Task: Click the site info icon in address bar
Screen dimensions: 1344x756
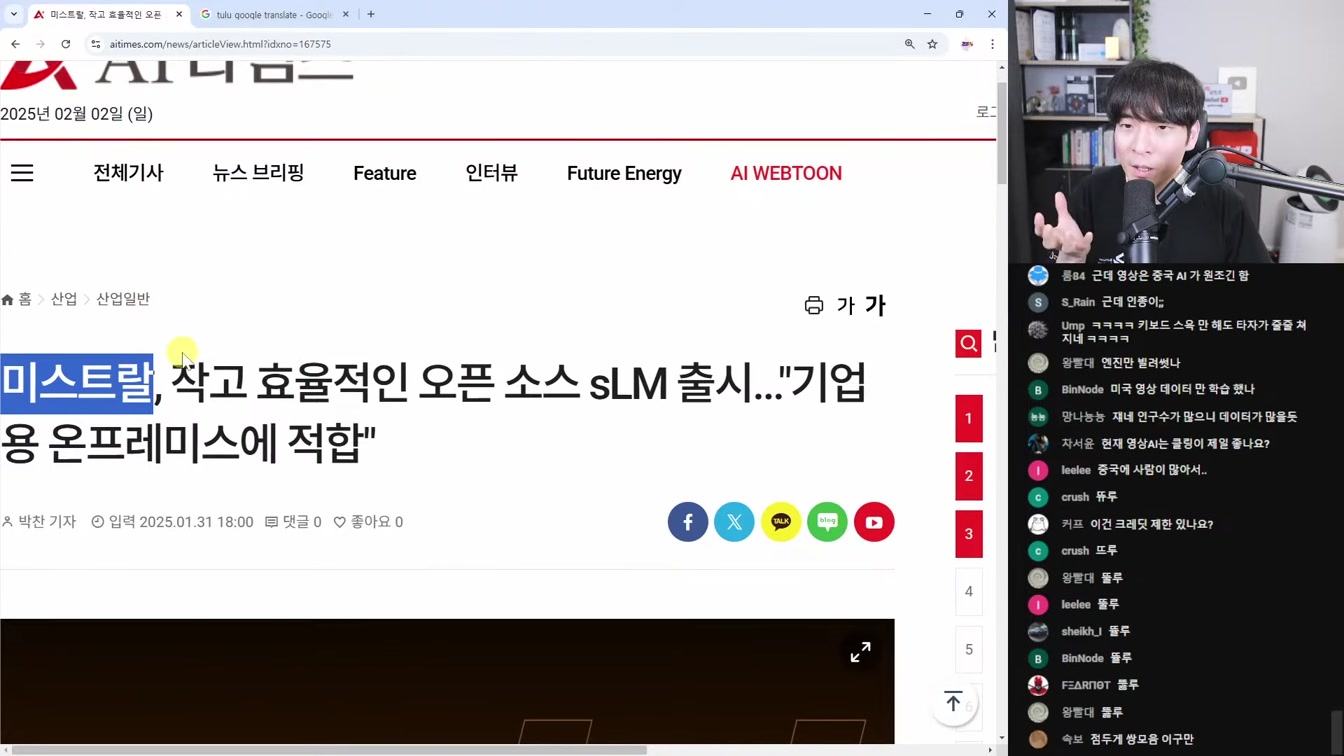Action: [x=96, y=44]
